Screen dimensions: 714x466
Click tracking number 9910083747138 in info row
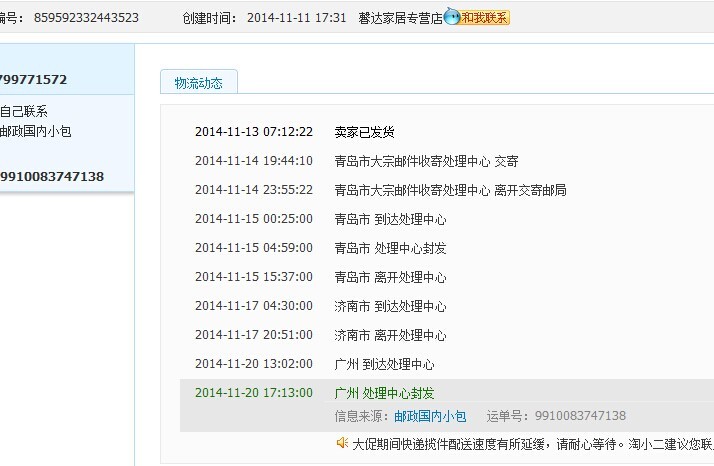pos(580,416)
